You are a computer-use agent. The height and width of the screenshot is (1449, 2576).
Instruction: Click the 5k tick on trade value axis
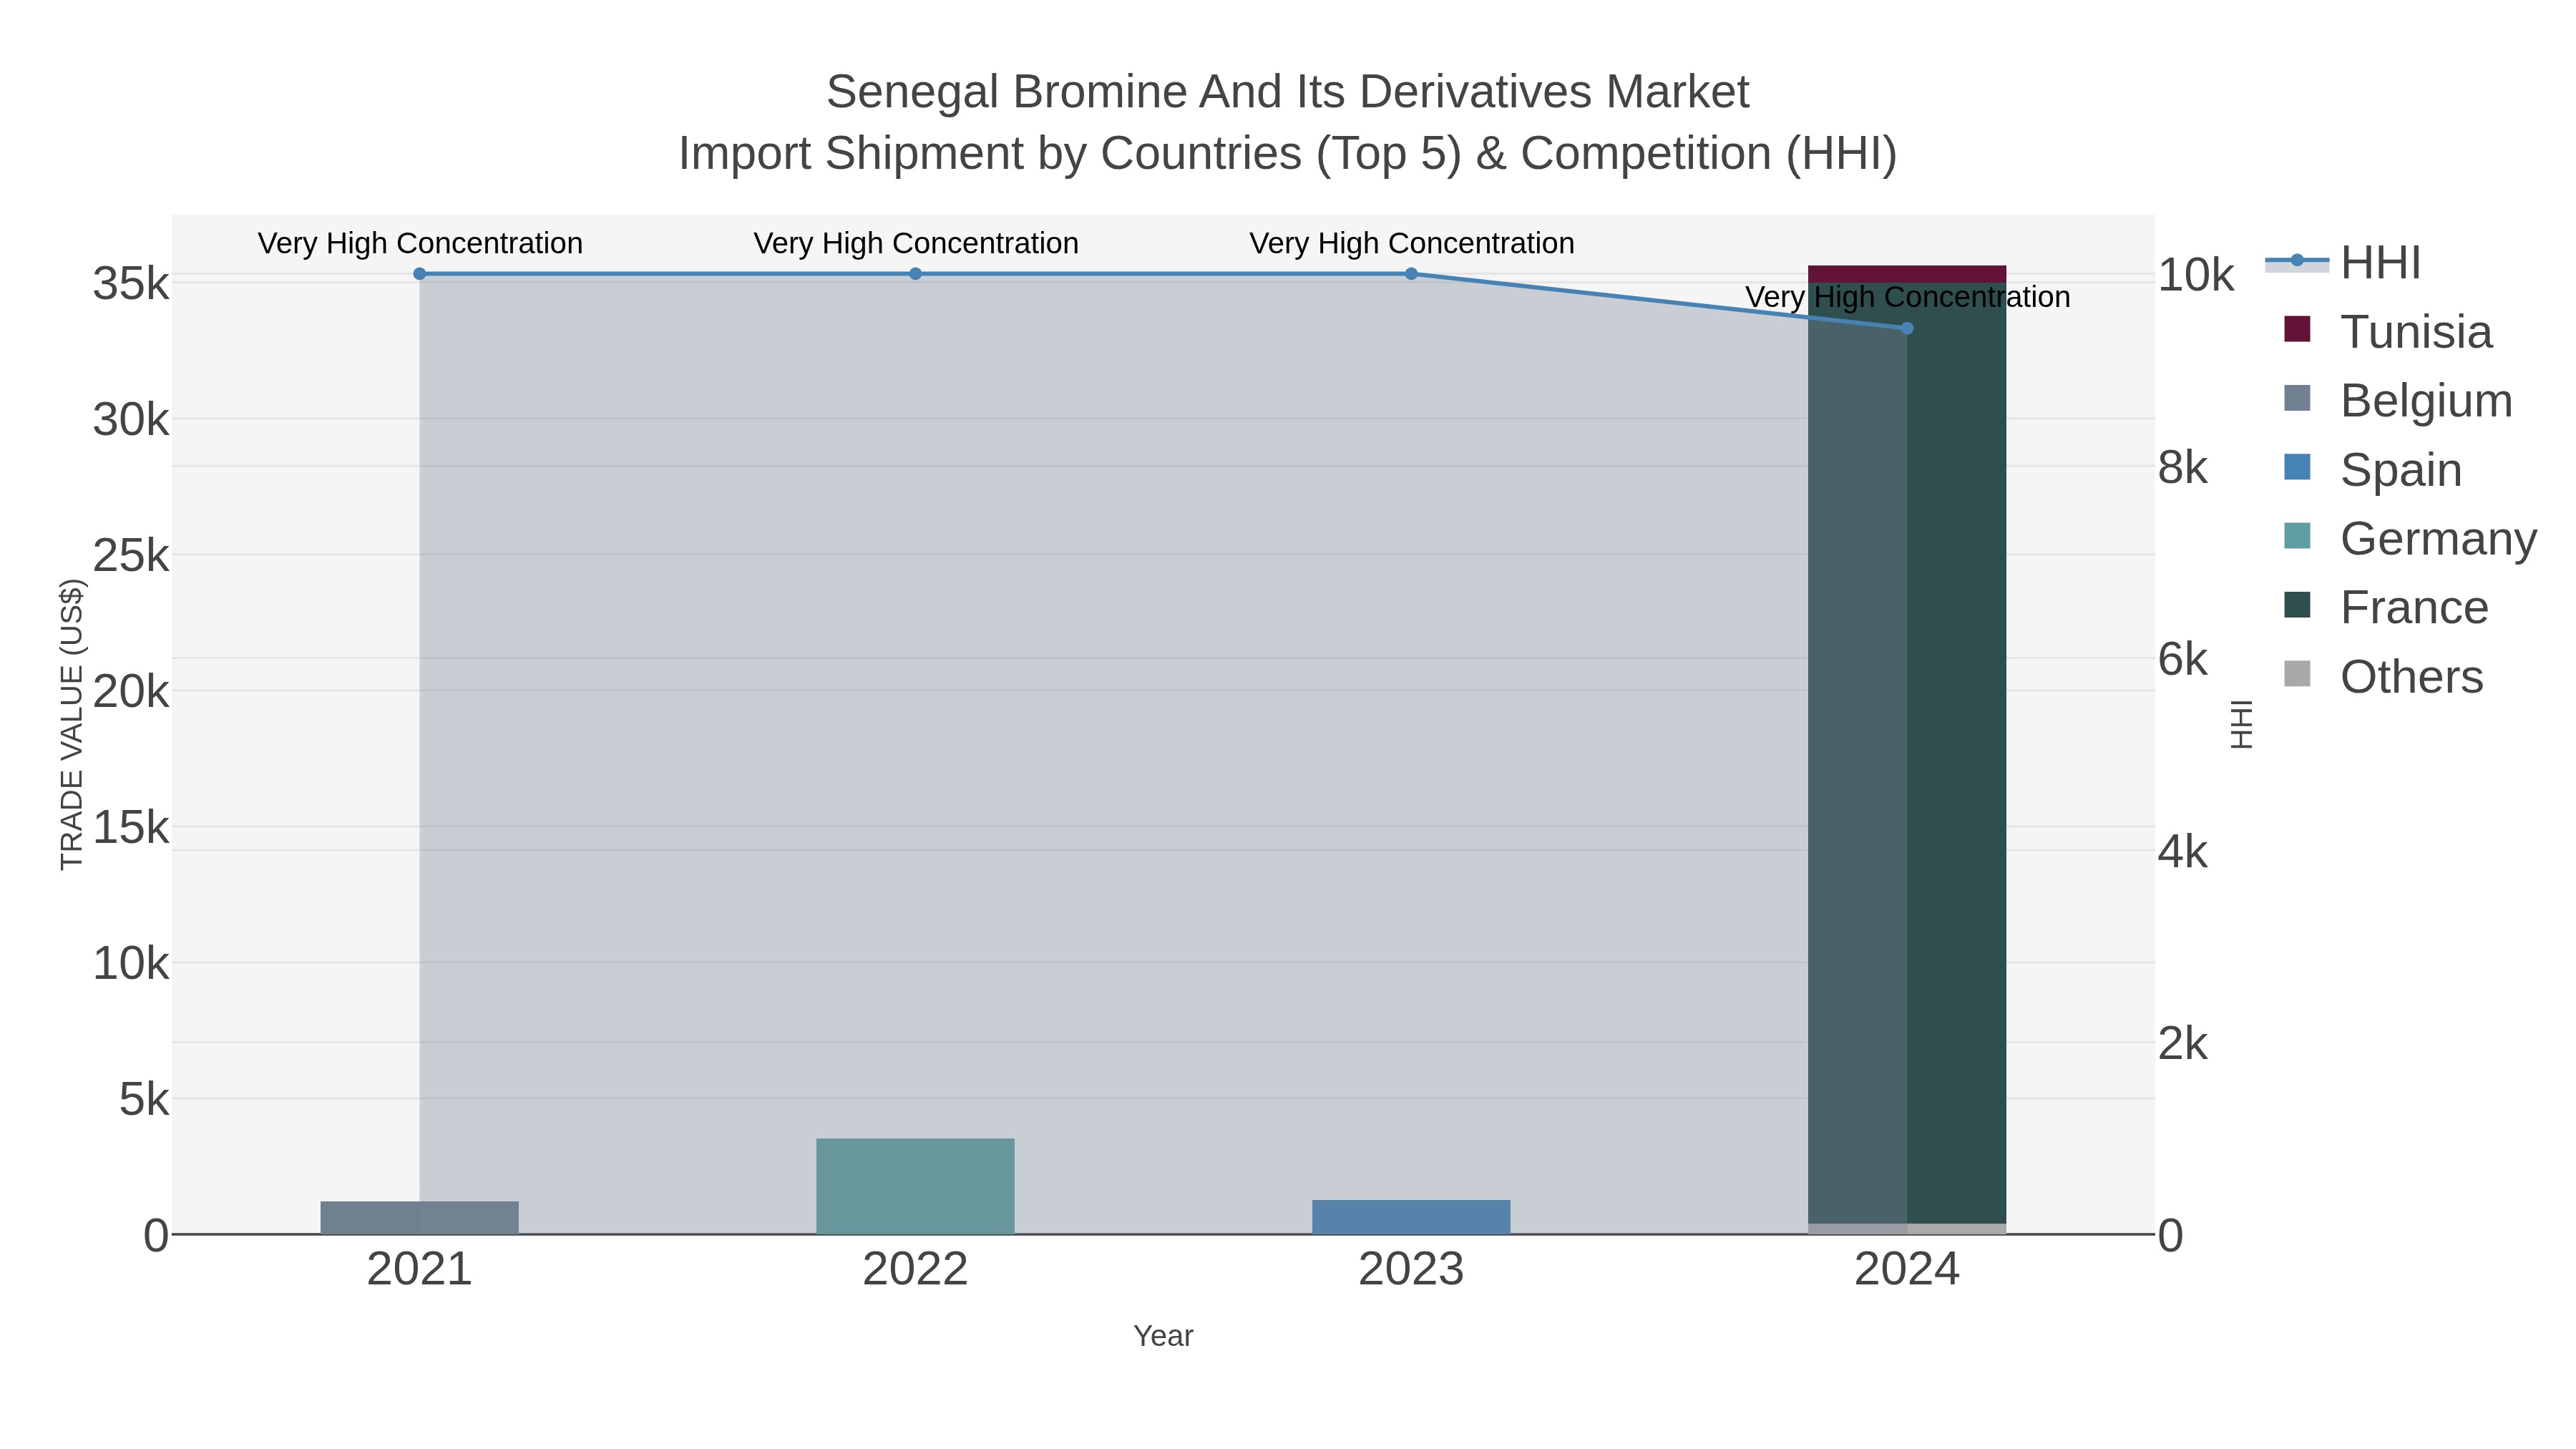coord(144,1100)
